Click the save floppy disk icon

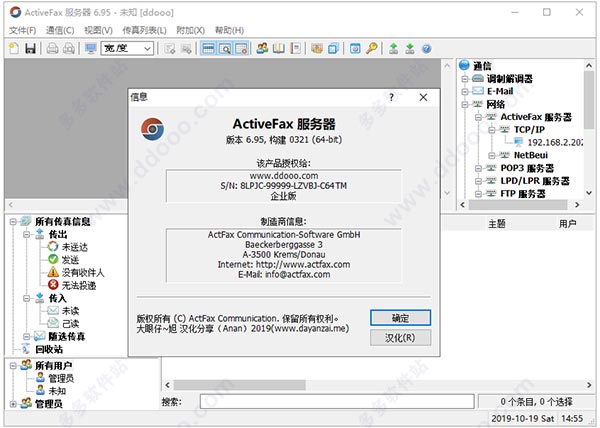(30, 49)
